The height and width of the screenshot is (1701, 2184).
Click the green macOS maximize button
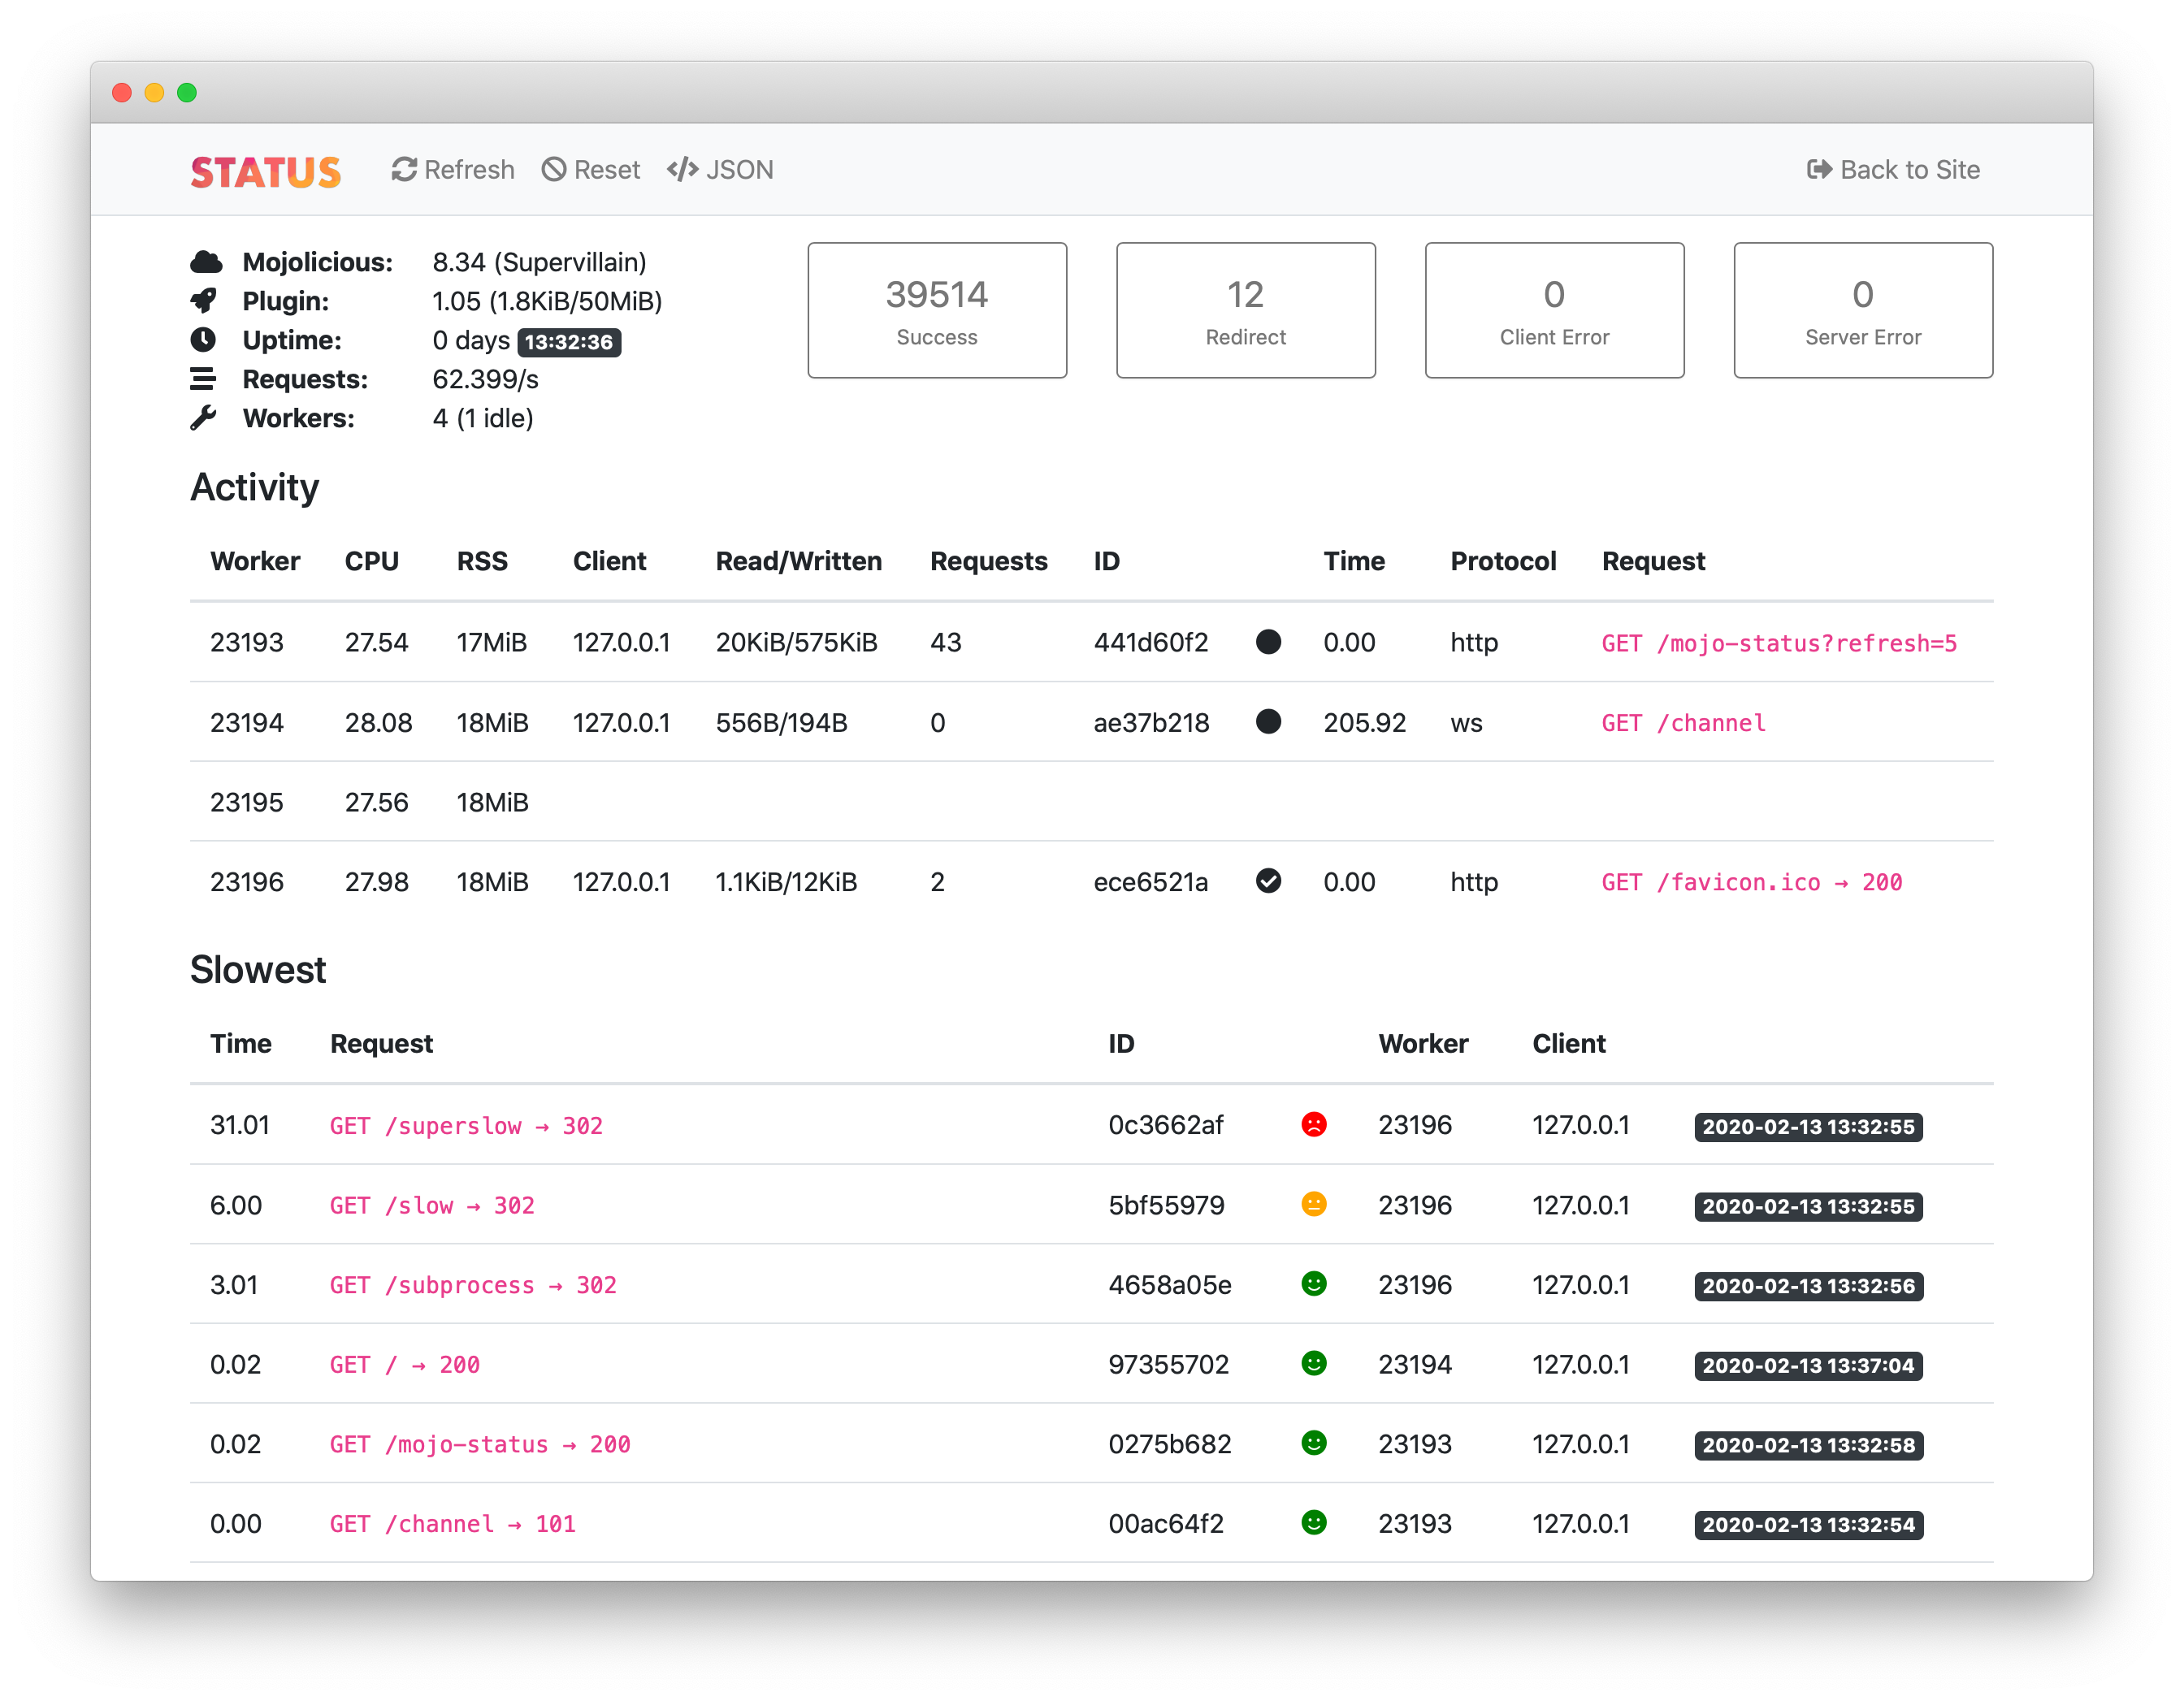click(x=187, y=93)
